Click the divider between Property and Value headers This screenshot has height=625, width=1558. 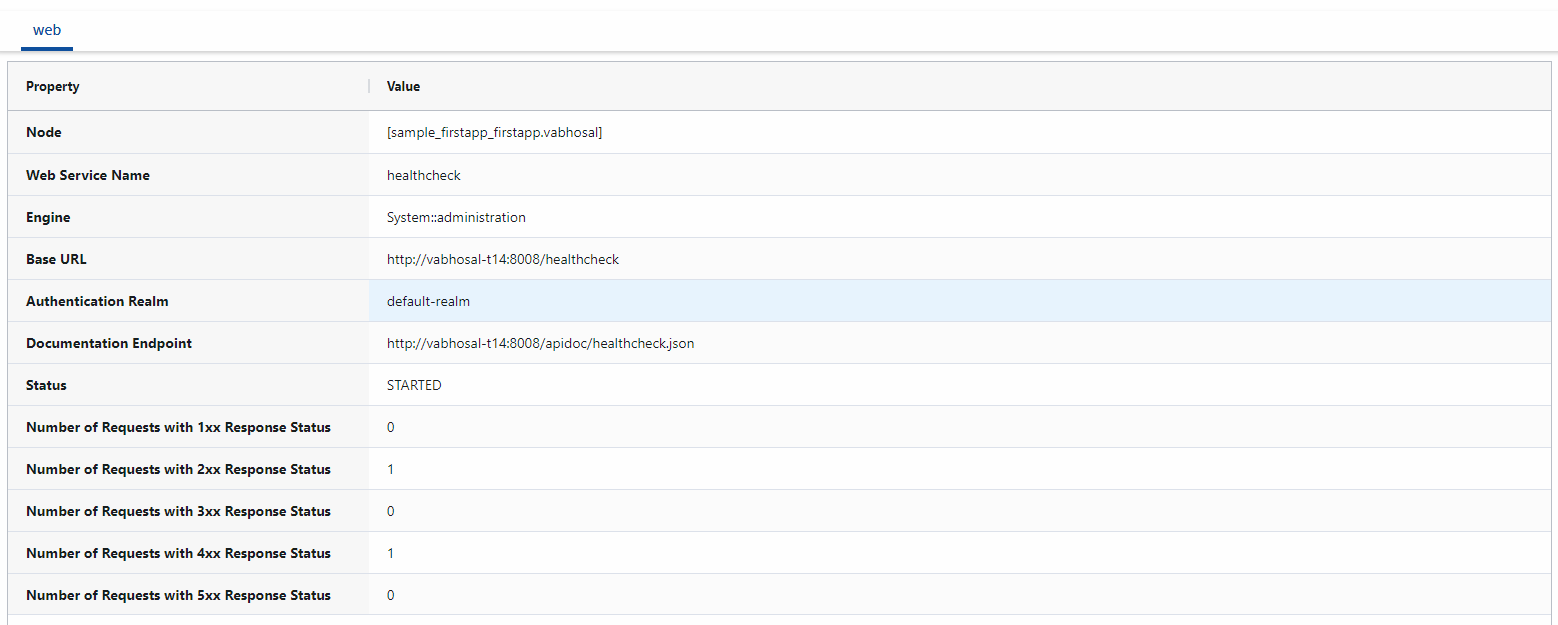[x=369, y=87]
